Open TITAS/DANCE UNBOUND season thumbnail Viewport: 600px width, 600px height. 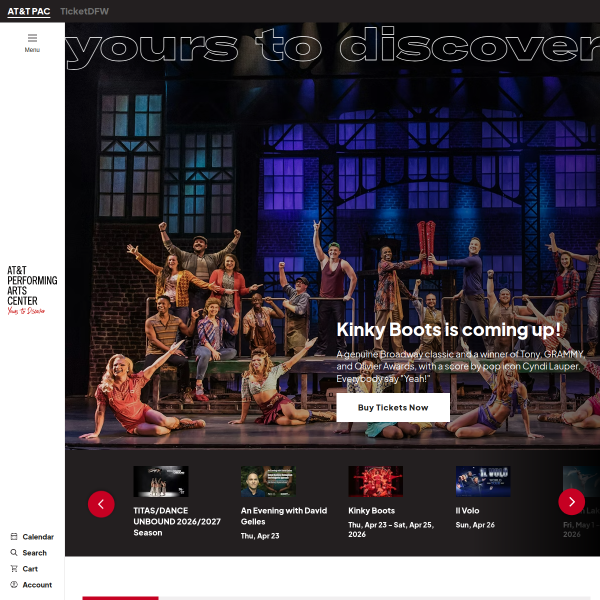[x=161, y=481]
